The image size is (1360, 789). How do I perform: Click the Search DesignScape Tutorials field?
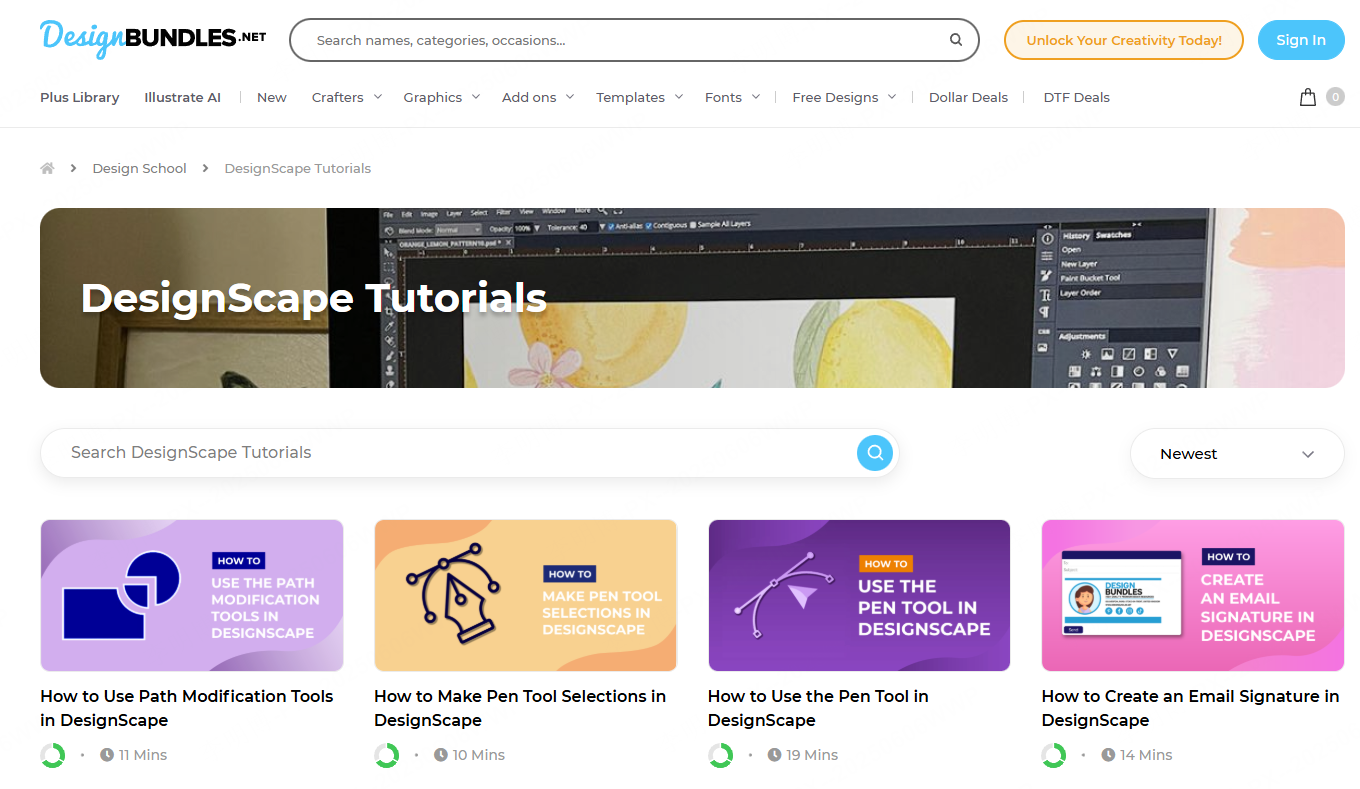(x=450, y=453)
